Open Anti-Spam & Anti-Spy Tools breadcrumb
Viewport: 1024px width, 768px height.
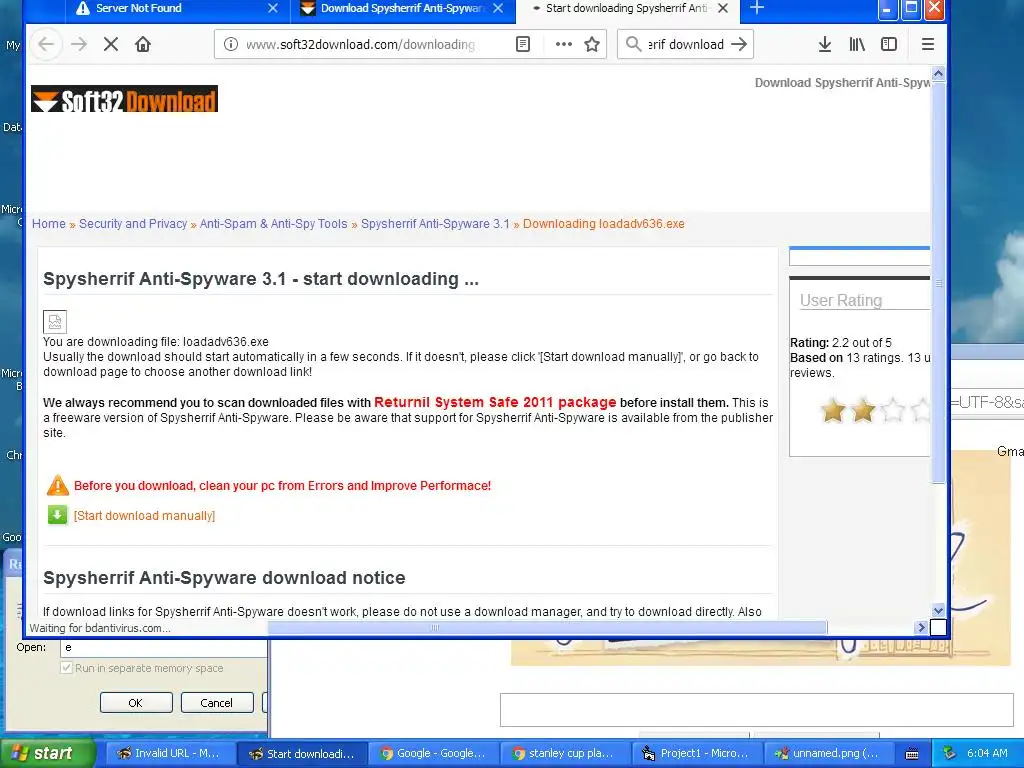274,224
